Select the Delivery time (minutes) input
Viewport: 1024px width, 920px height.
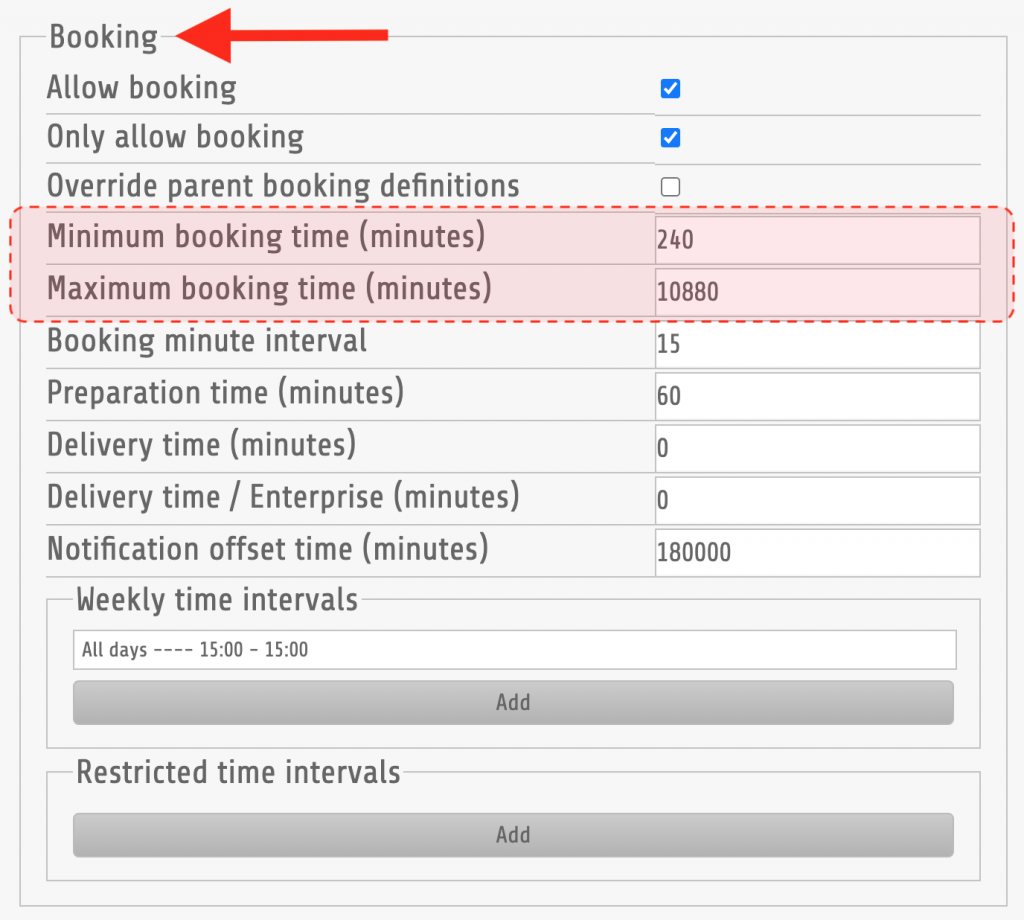(818, 449)
